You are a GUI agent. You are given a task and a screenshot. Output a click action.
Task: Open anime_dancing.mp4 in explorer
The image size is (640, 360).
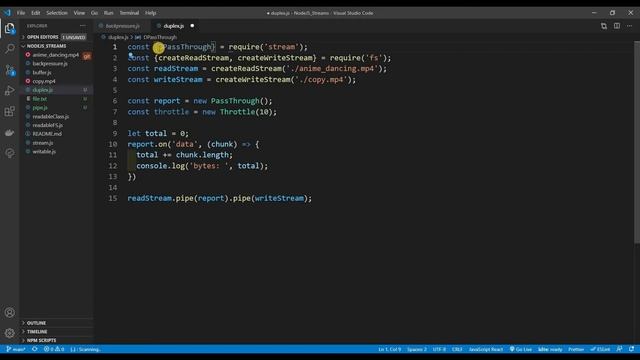(56, 55)
